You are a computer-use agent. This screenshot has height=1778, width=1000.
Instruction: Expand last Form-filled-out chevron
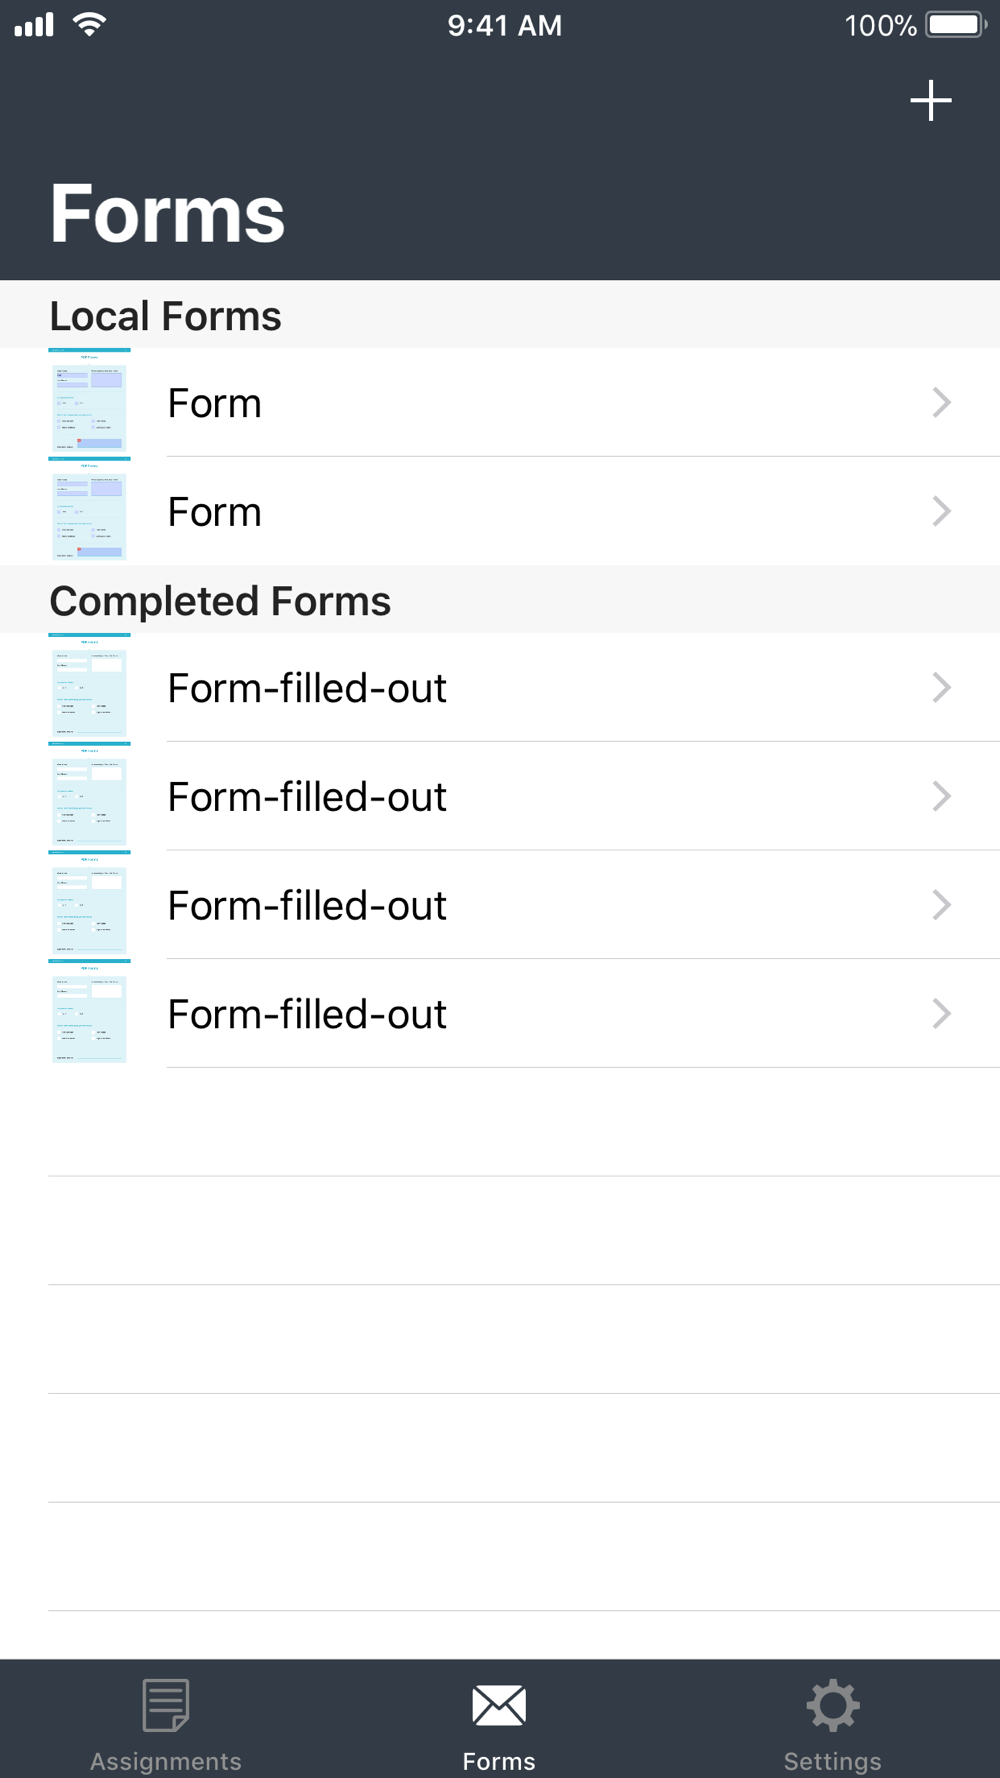(x=941, y=1014)
